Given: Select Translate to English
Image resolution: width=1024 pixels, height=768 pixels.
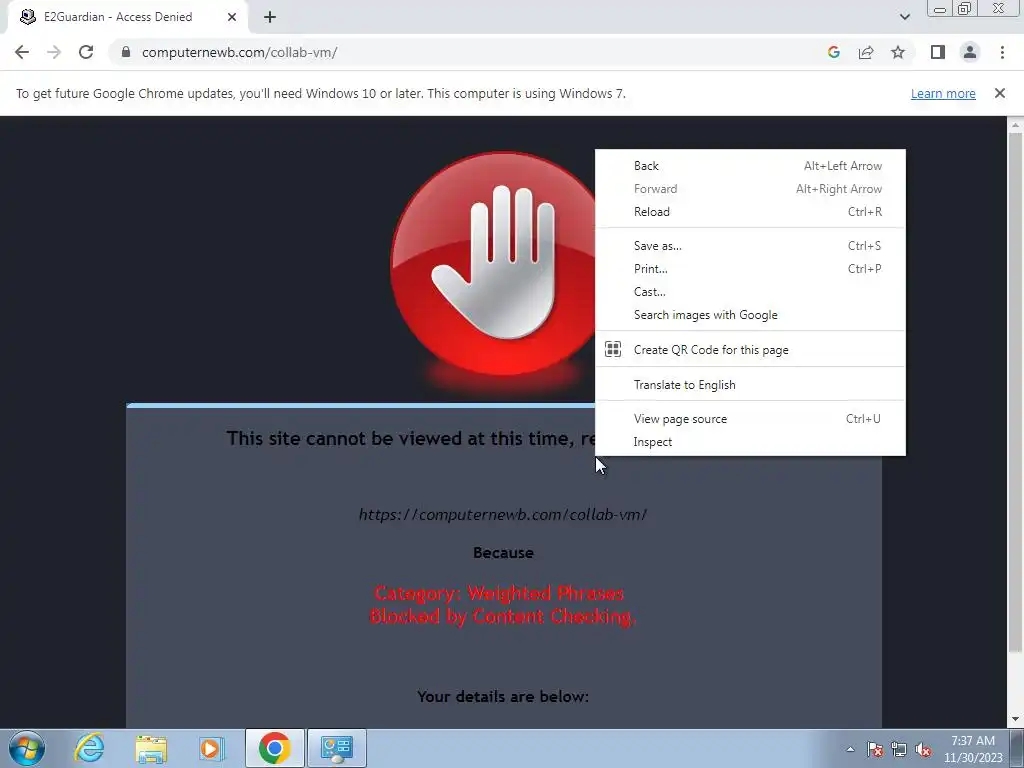Looking at the screenshot, I should [750, 385].
